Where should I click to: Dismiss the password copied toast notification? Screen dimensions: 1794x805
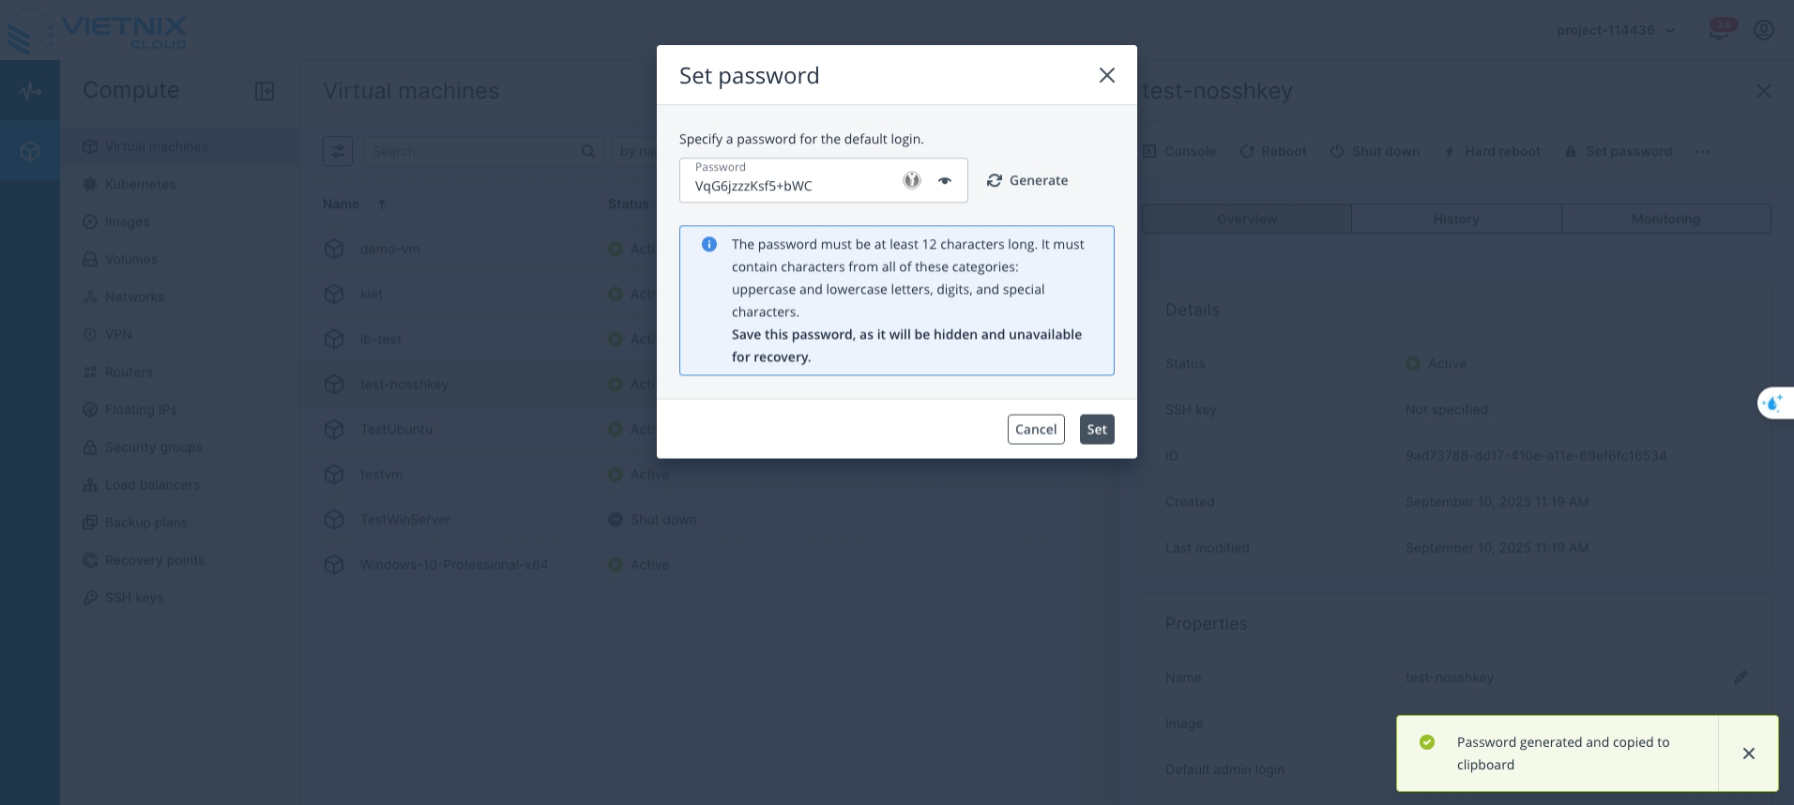coord(1749,753)
